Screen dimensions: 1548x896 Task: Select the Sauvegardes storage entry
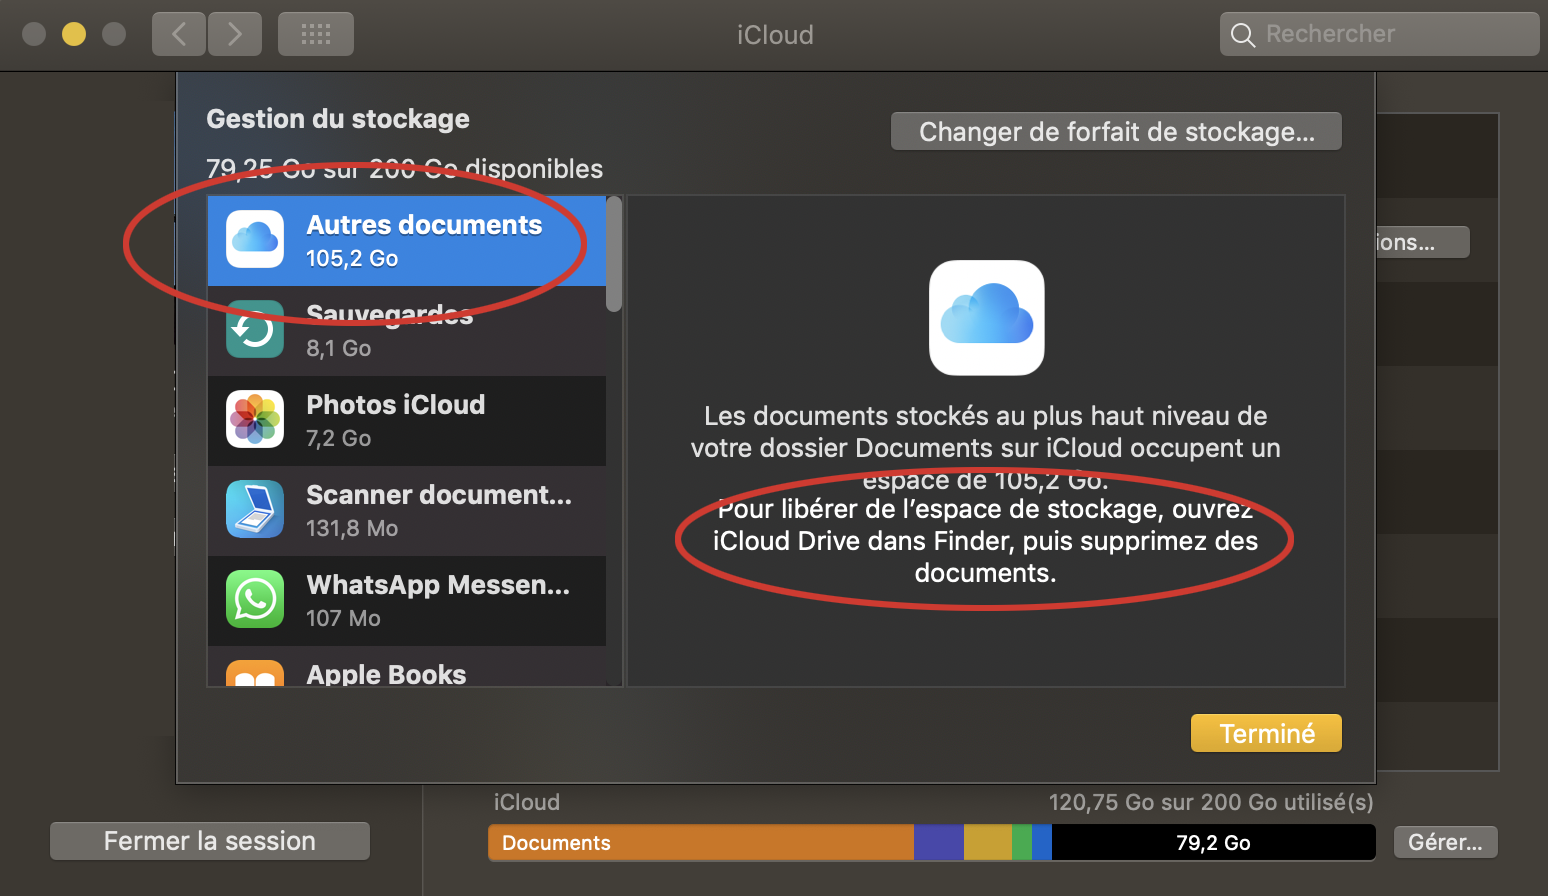[x=406, y=331]
